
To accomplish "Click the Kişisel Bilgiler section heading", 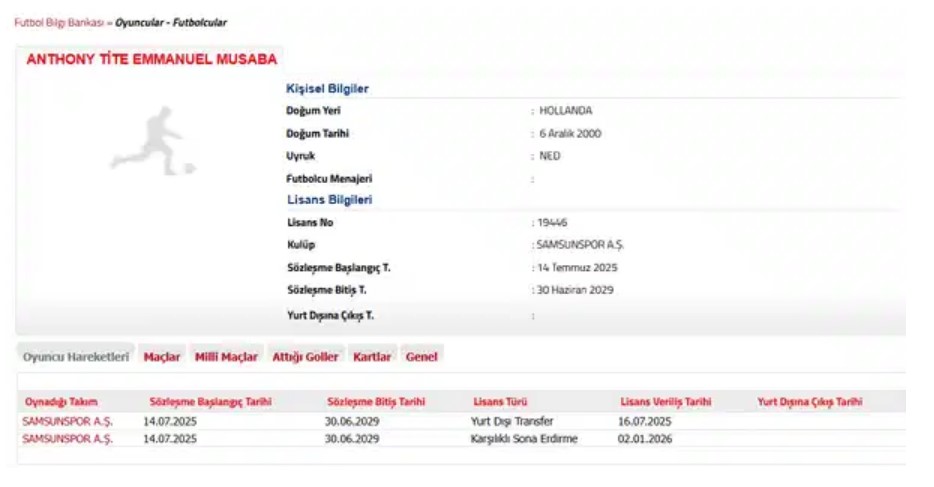I will tap(327, 89).
